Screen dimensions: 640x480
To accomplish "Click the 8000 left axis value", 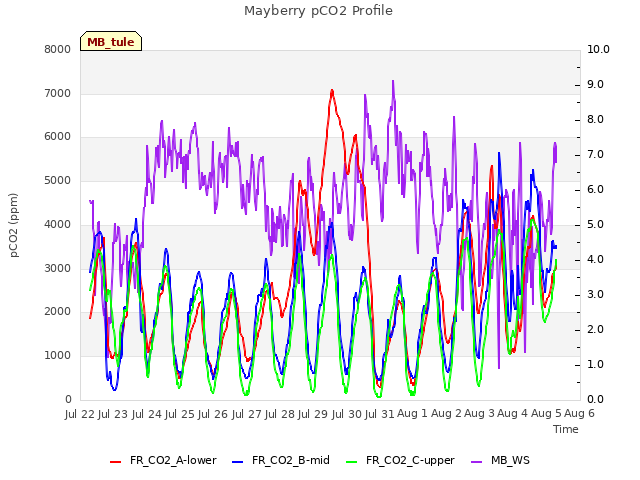I will pos(58,49).
